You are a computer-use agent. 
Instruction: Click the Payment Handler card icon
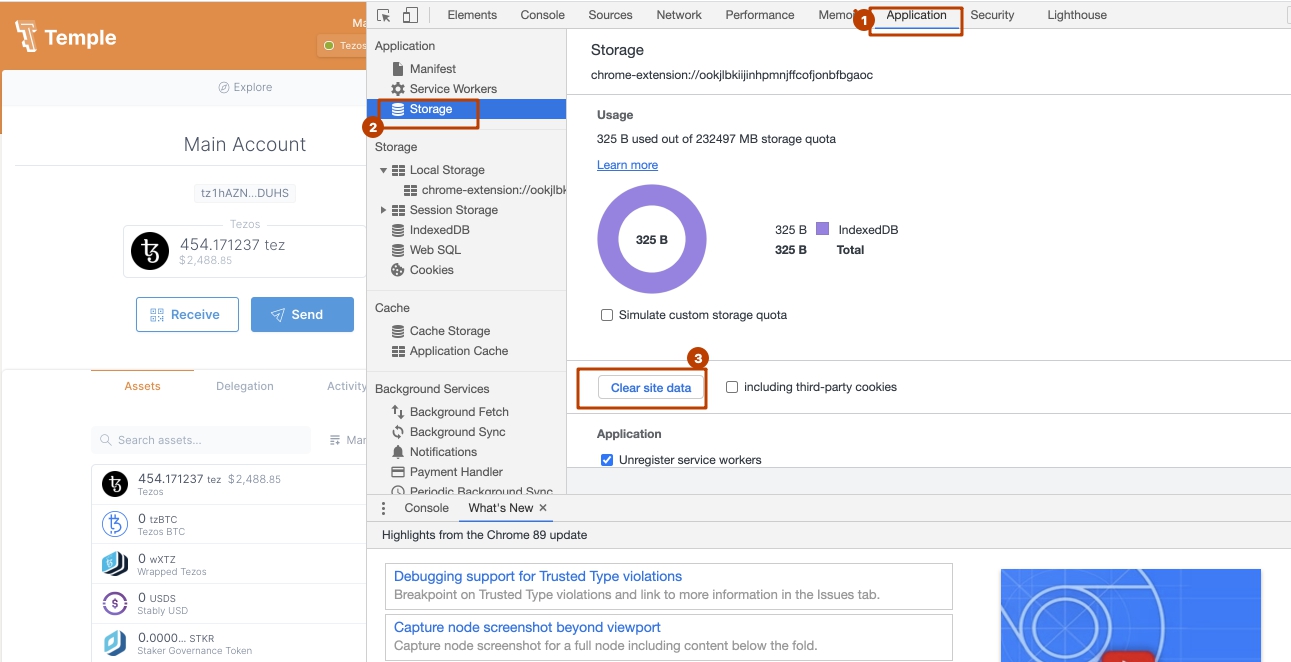point(398,472)
